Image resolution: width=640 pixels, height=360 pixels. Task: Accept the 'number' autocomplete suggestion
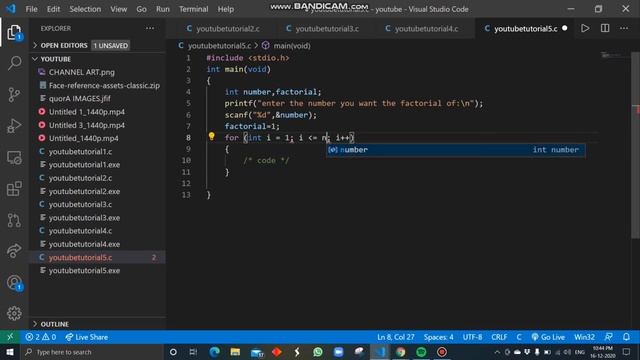(x=456, y=150)
